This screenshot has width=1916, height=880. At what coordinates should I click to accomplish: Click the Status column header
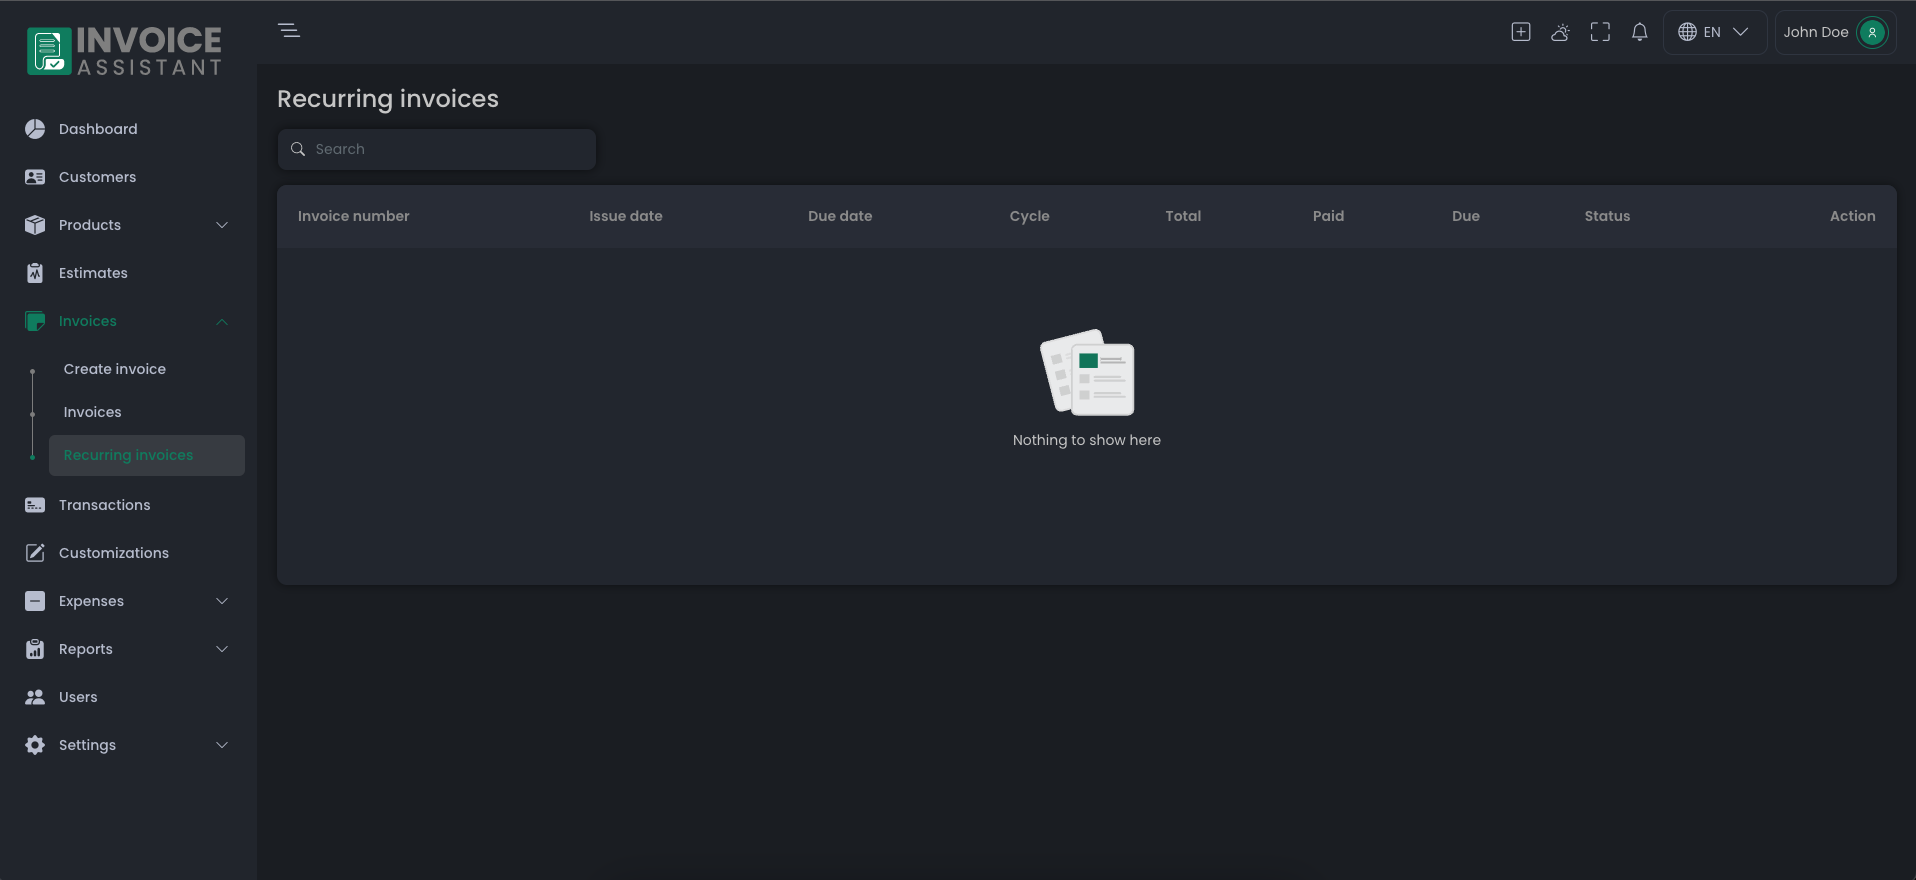1607,216
